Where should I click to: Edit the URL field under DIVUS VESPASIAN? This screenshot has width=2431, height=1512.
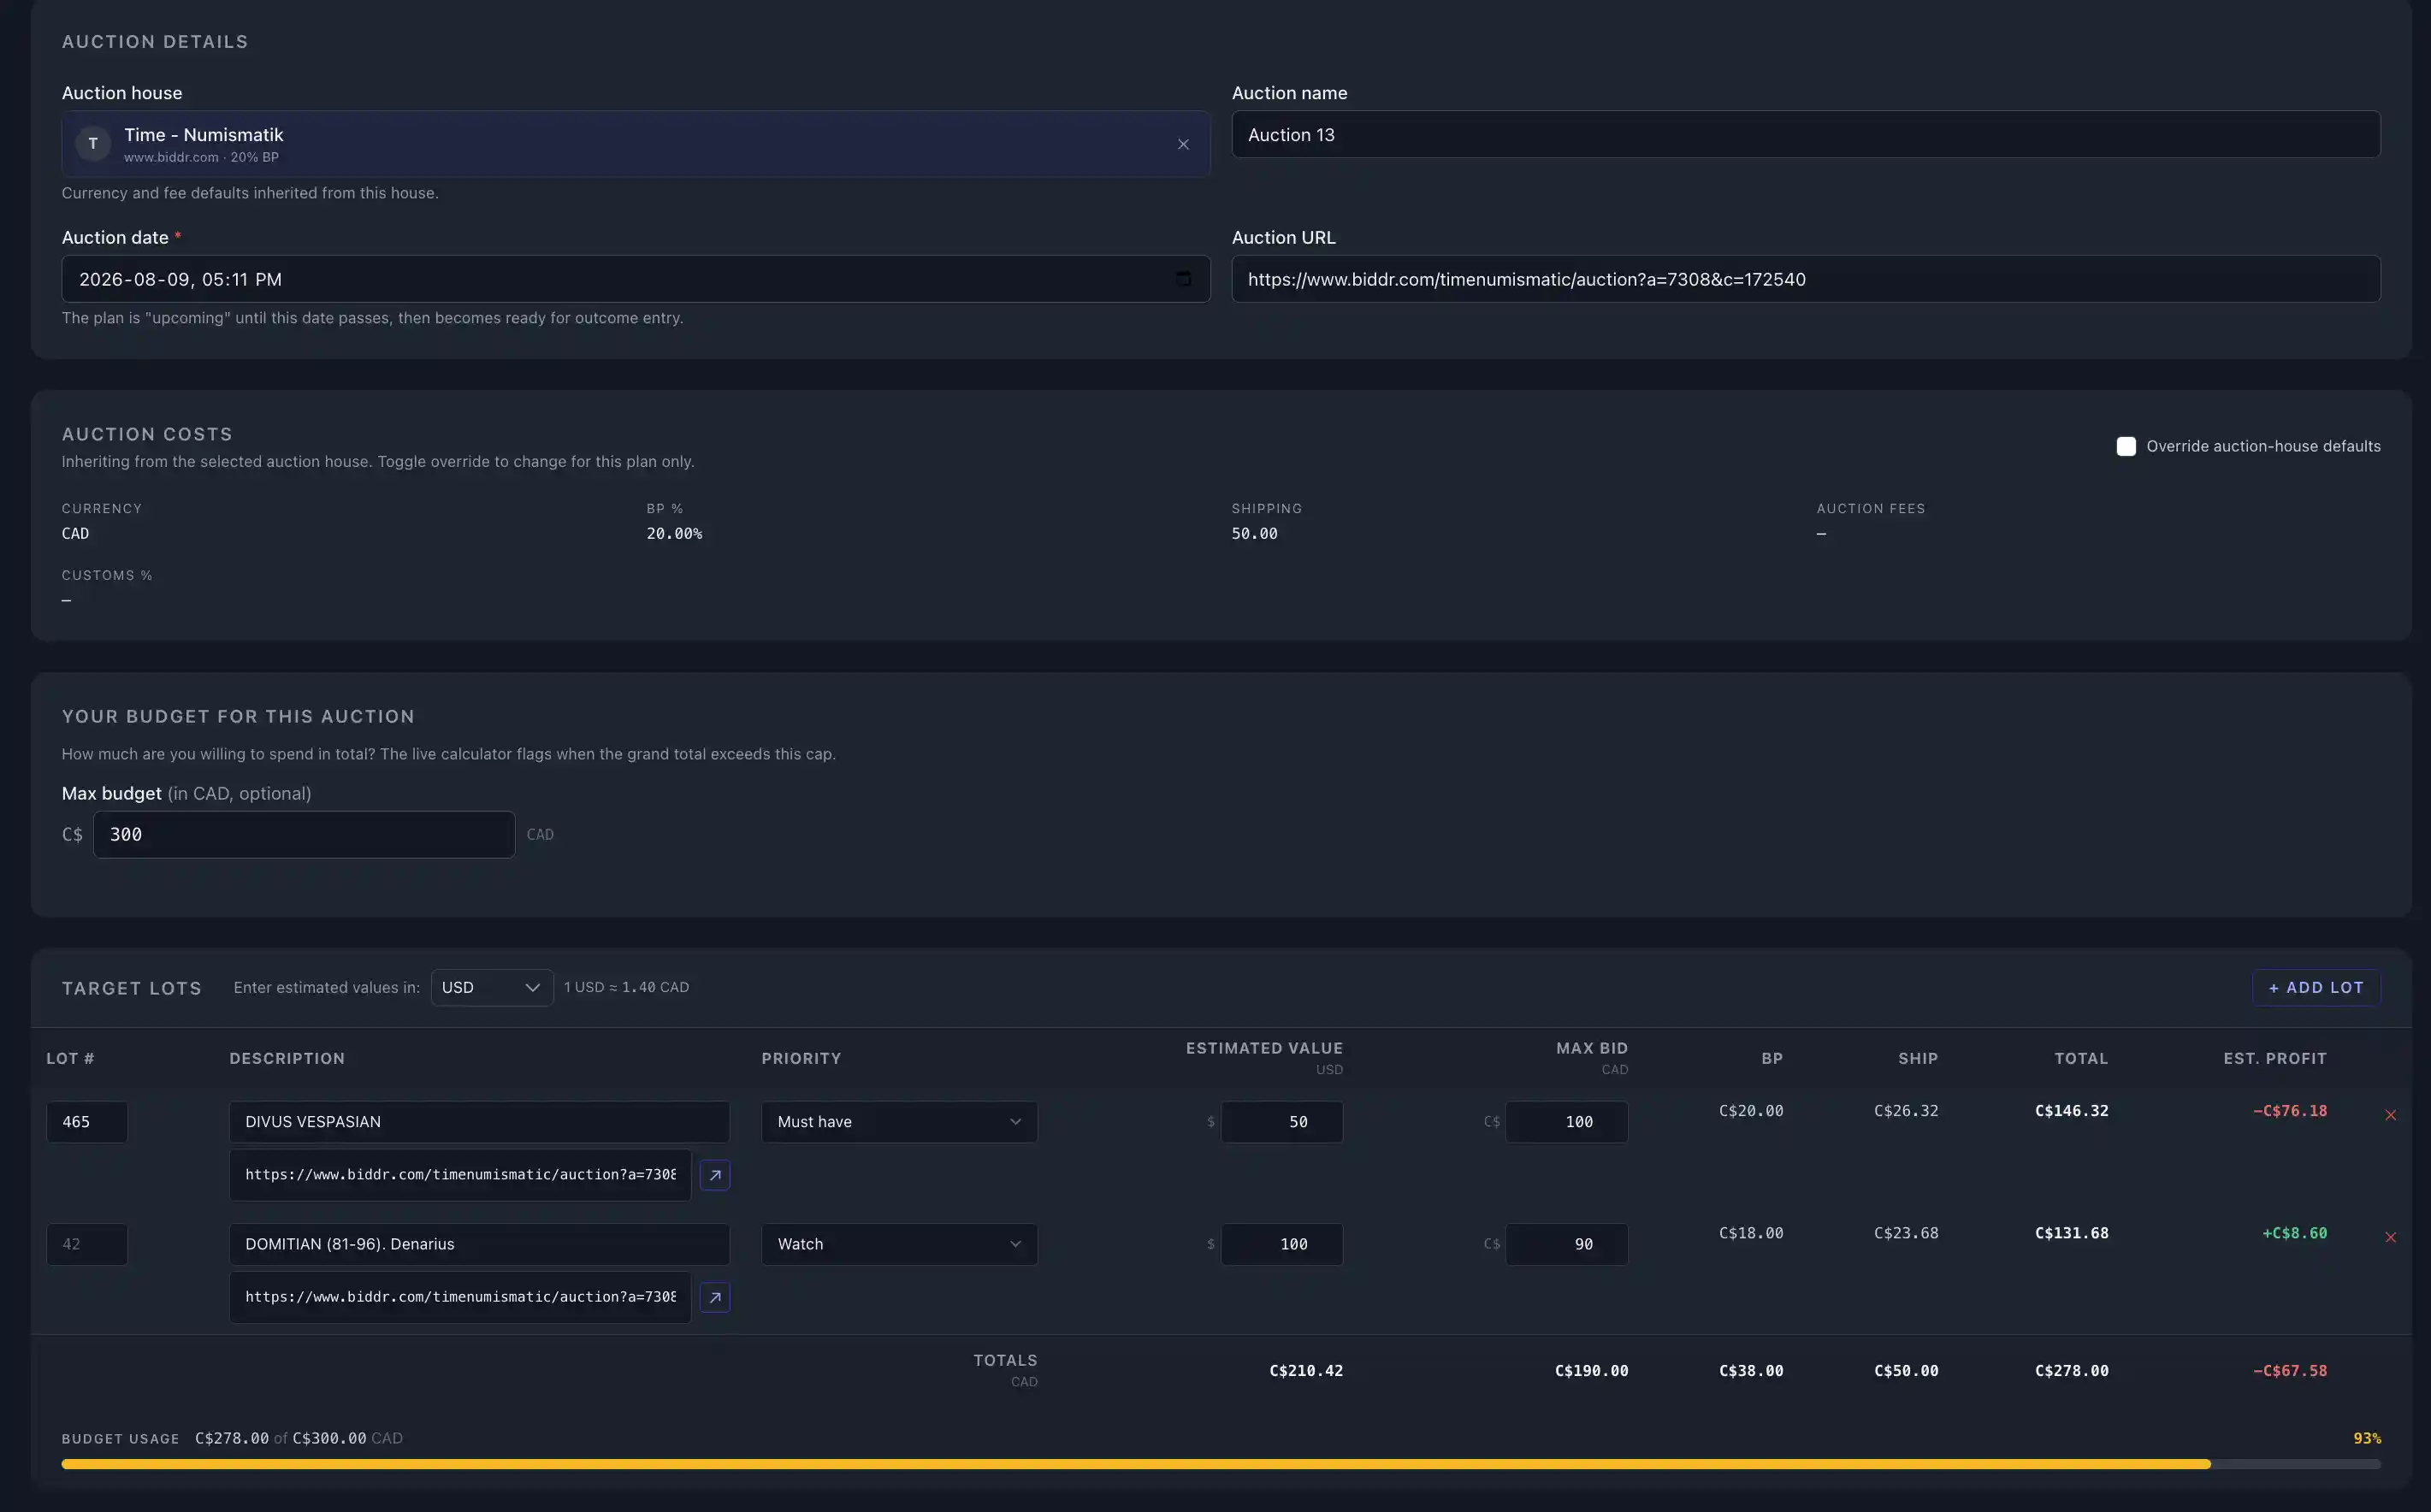460,1175
